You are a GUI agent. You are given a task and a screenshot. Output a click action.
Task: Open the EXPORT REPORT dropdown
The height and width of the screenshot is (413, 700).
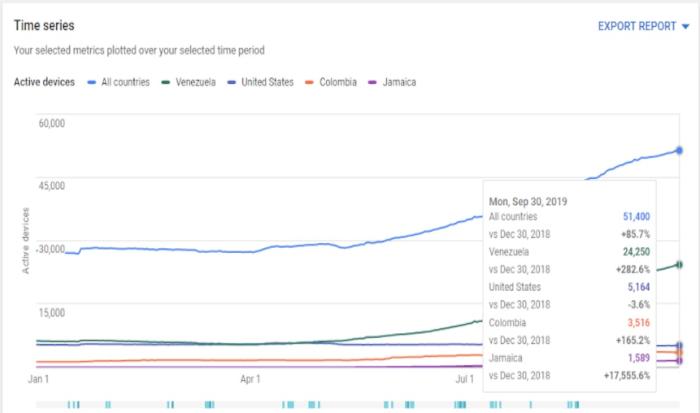[636, 26]
